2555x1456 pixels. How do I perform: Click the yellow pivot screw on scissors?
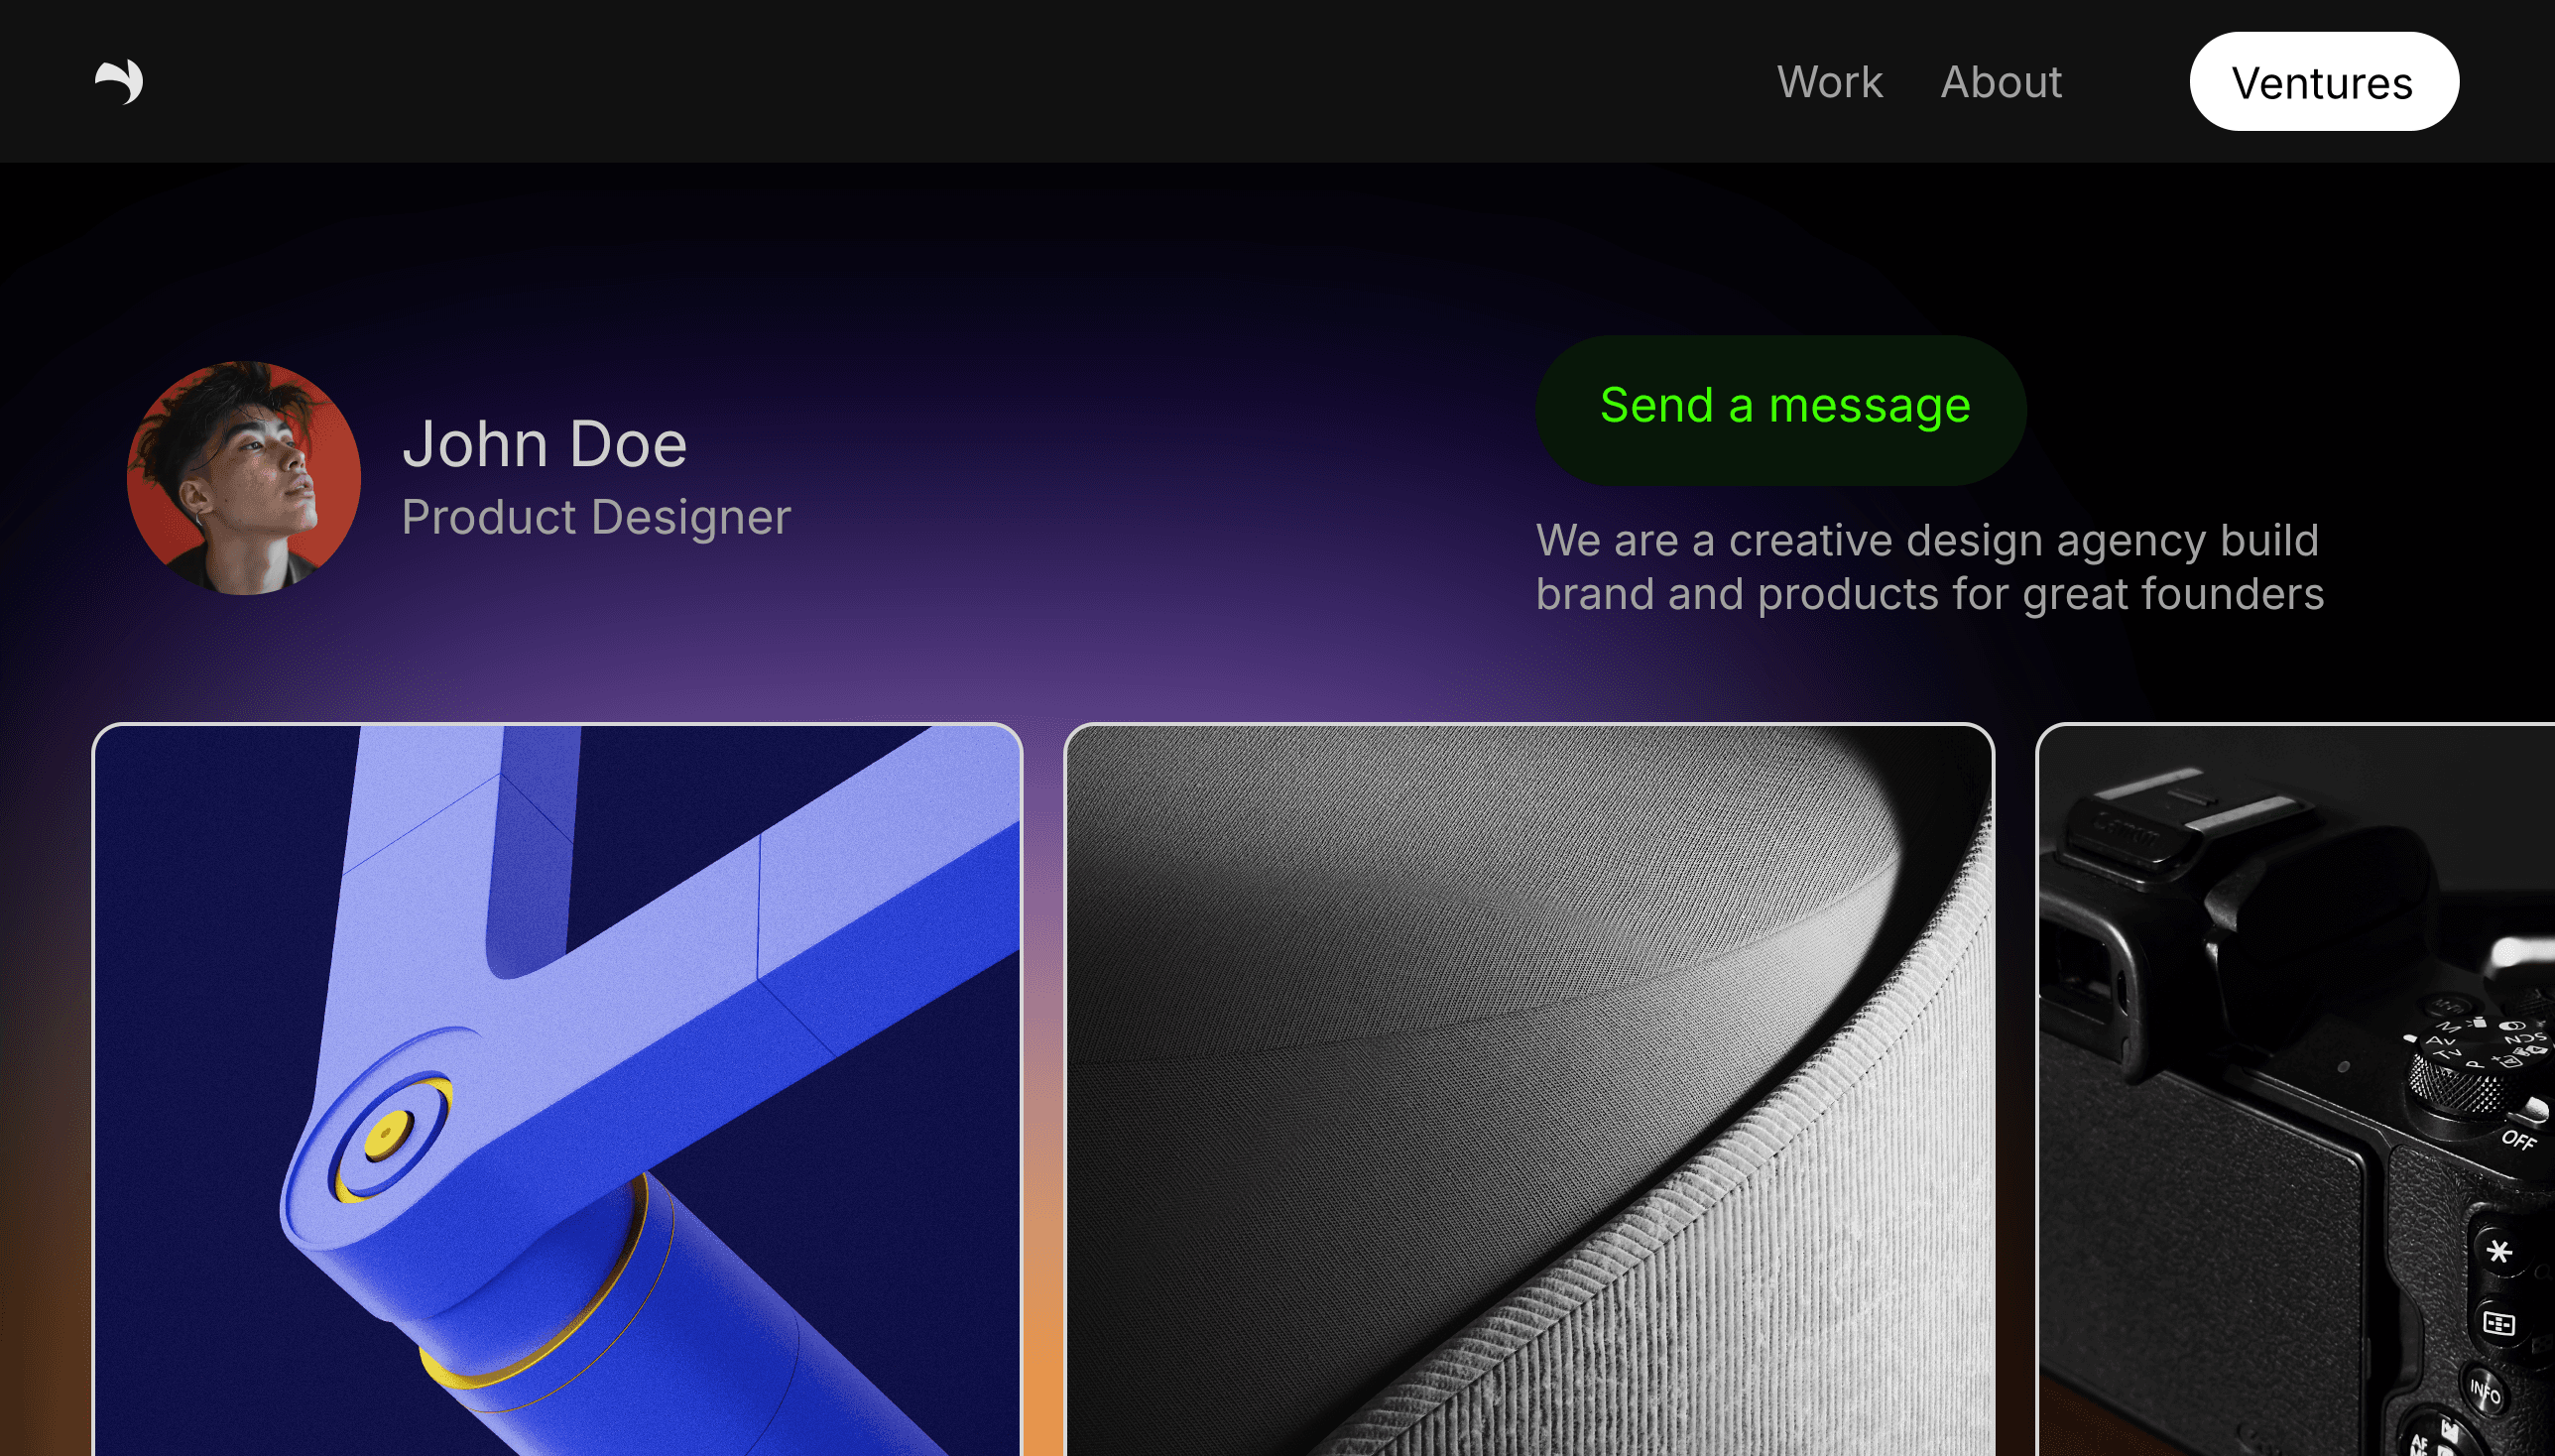[388, 1135]
